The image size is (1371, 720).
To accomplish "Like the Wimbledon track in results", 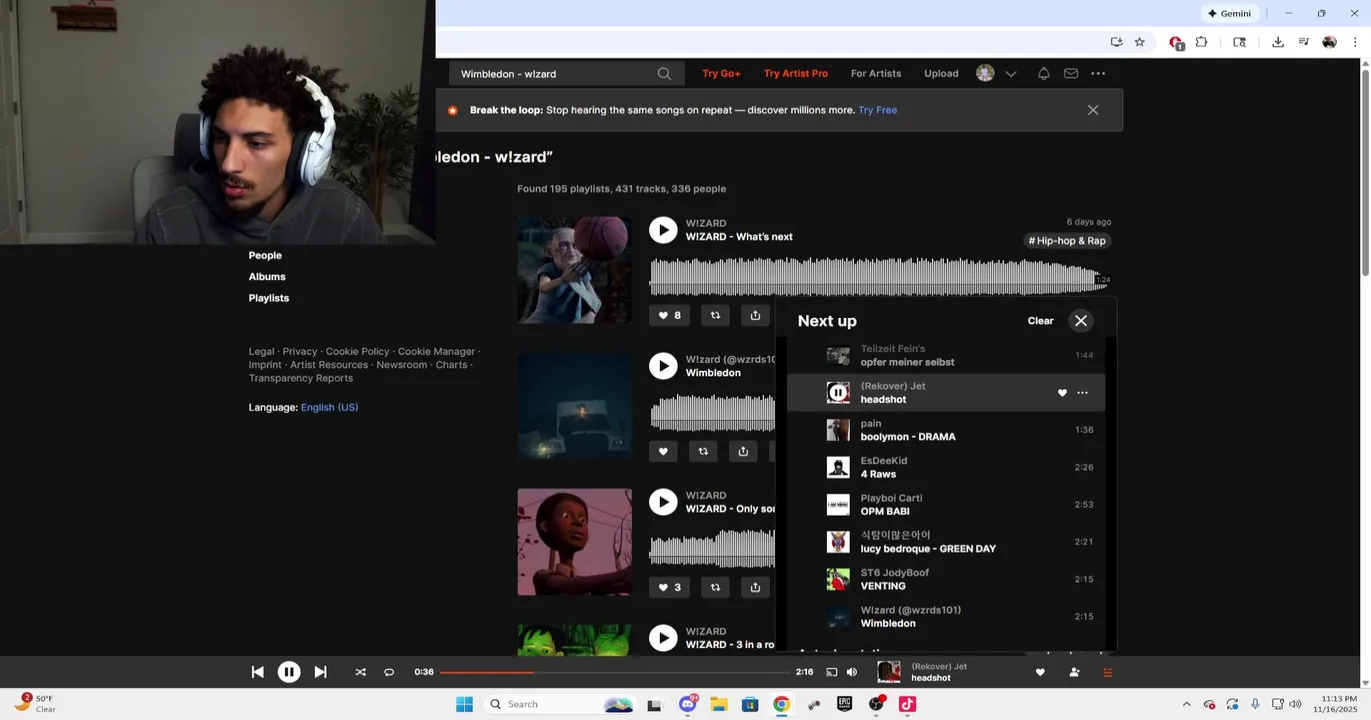I will pyautogui.click(x=663, y=451).
